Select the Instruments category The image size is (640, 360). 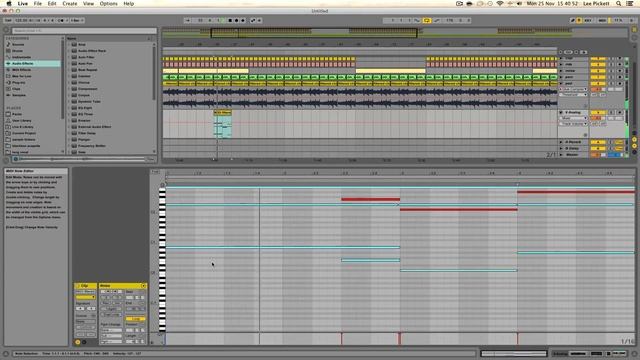click(x=21, y=57)
